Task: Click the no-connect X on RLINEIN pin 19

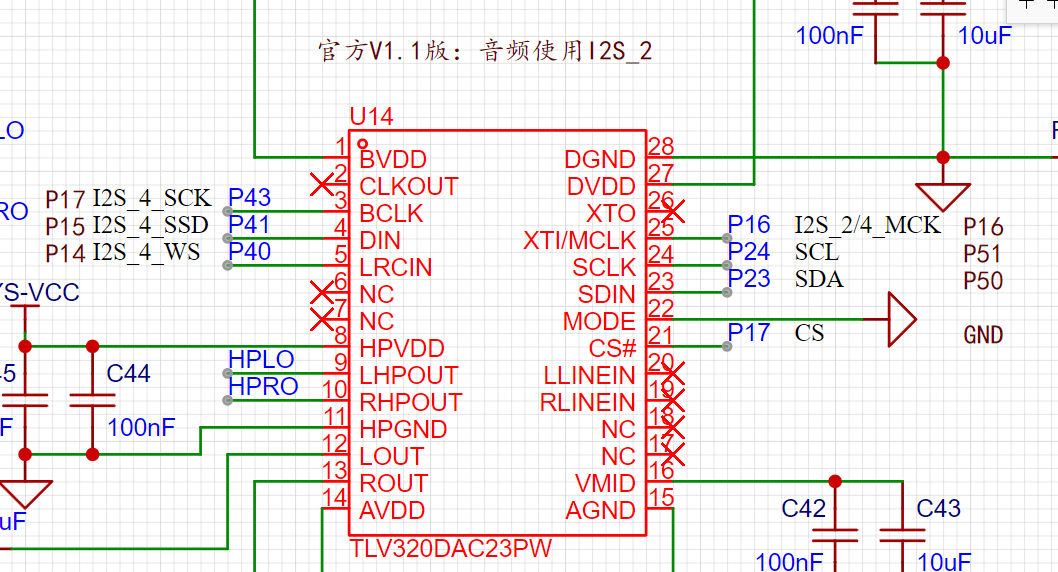Action: pyautogui.click(x=673, y=400)
